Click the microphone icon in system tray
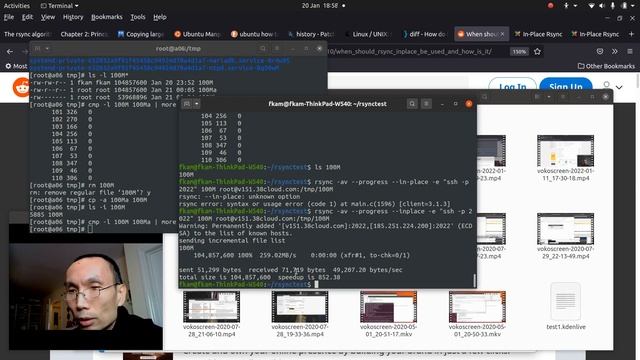 tap(613, 6)
